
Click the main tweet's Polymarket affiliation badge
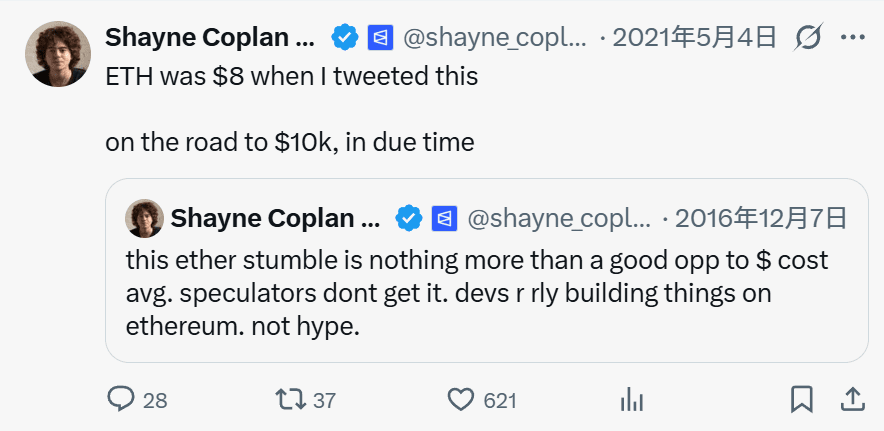(x=381, y=39)
